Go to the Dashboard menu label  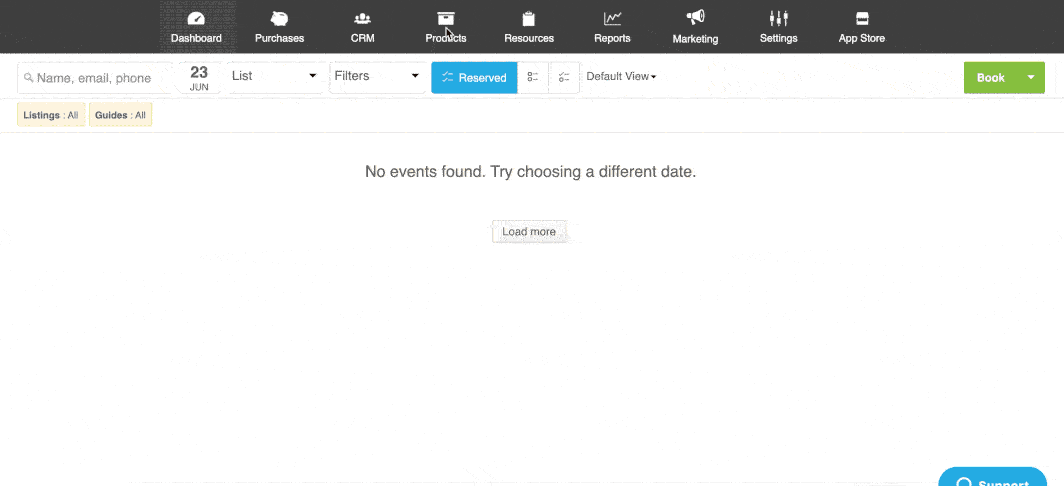196,38
